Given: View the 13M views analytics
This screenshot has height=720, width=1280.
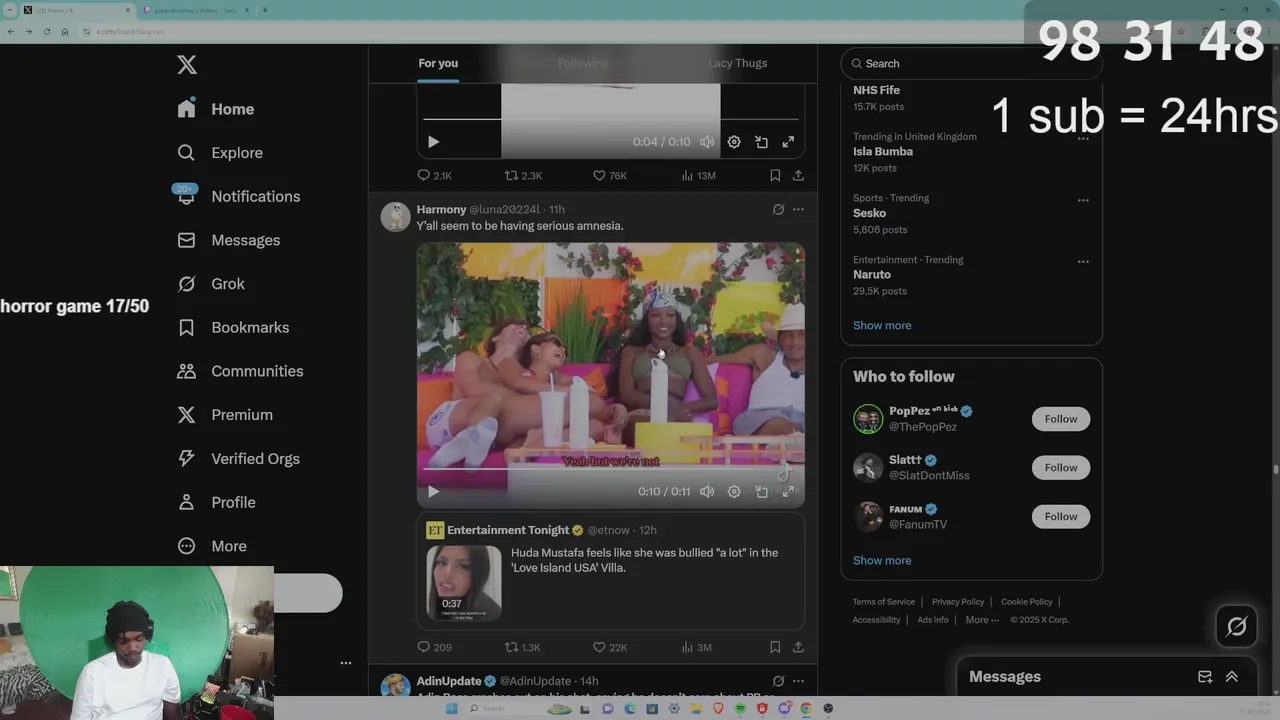Looking at the screenshot, I should (x=698, y=175).
